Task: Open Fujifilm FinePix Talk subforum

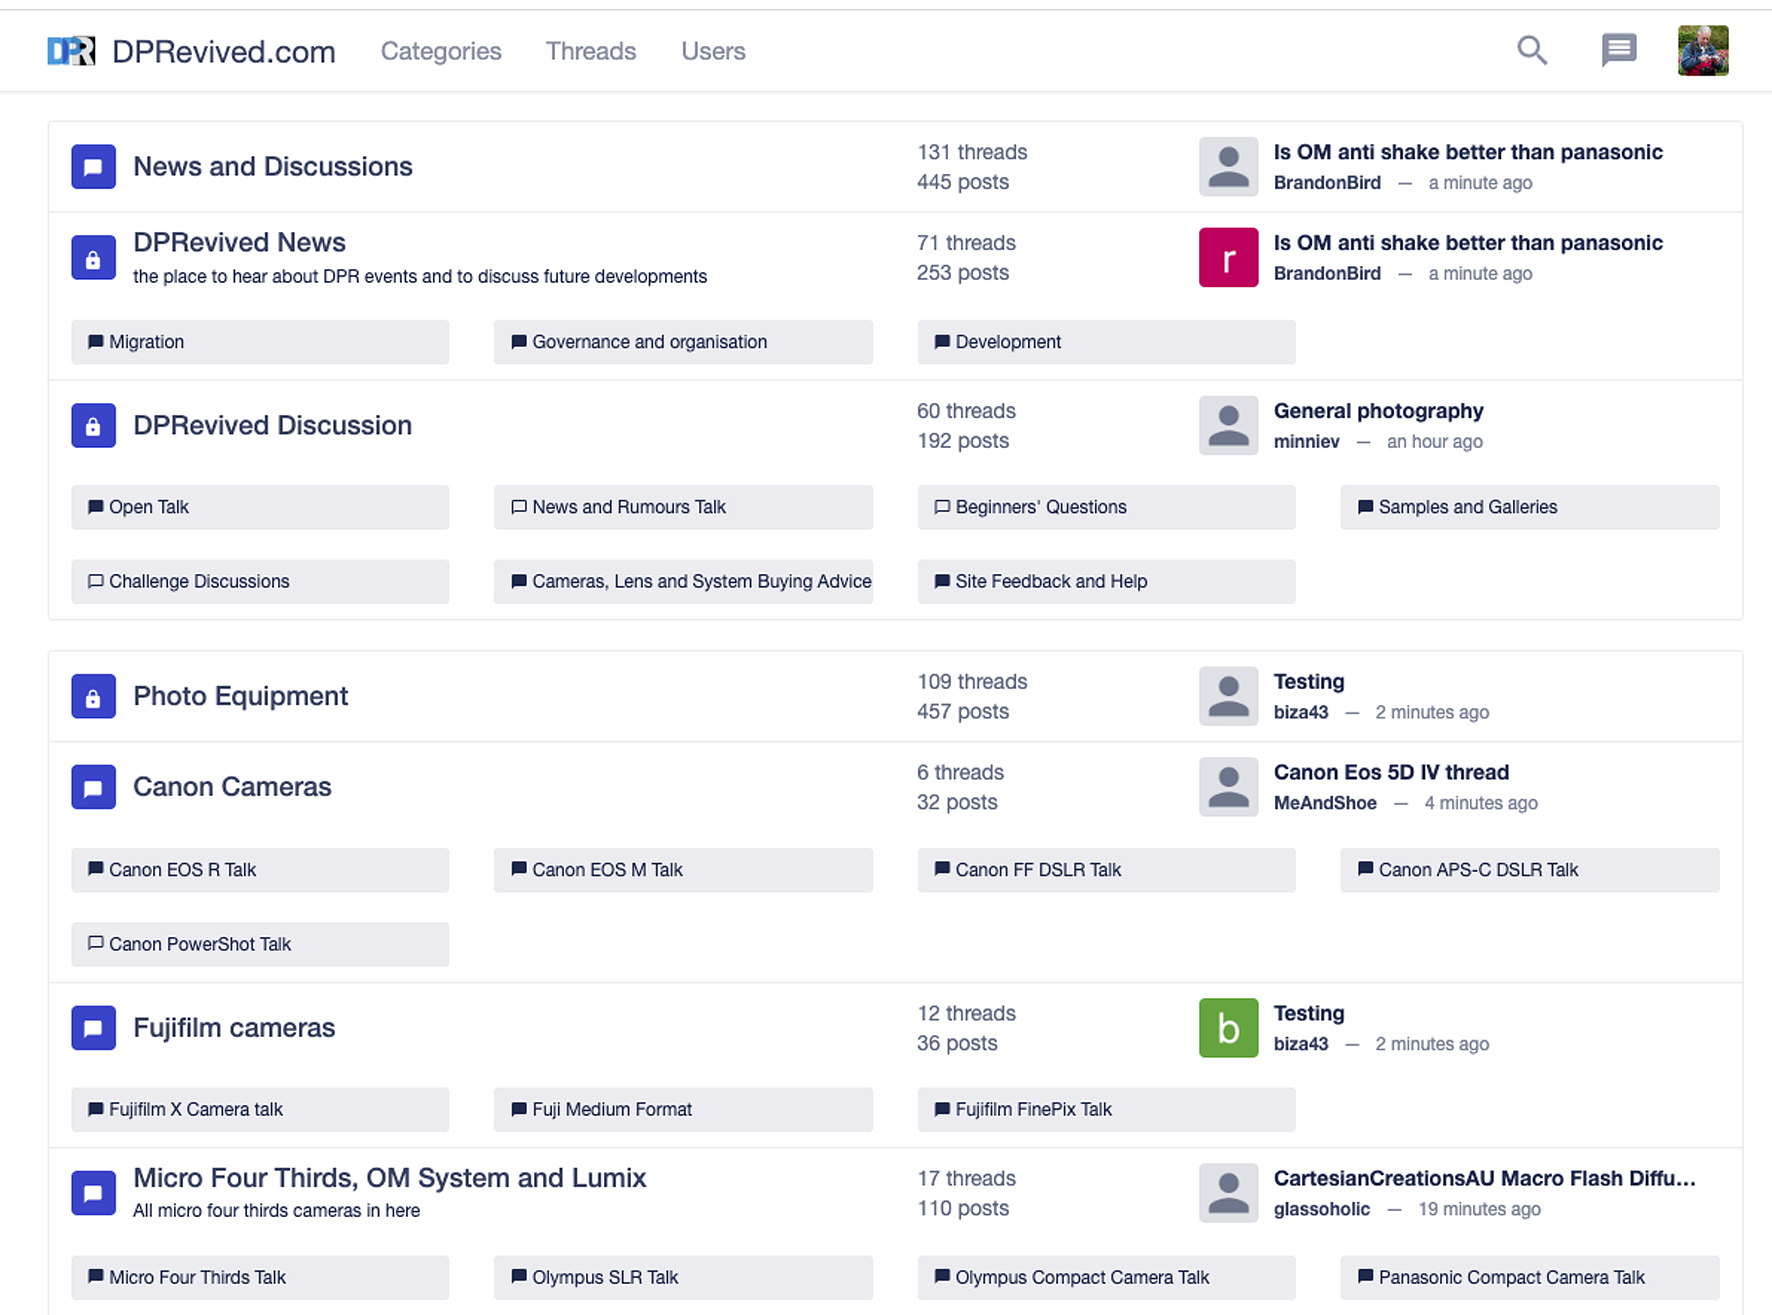Action: pos(1106,1109)
